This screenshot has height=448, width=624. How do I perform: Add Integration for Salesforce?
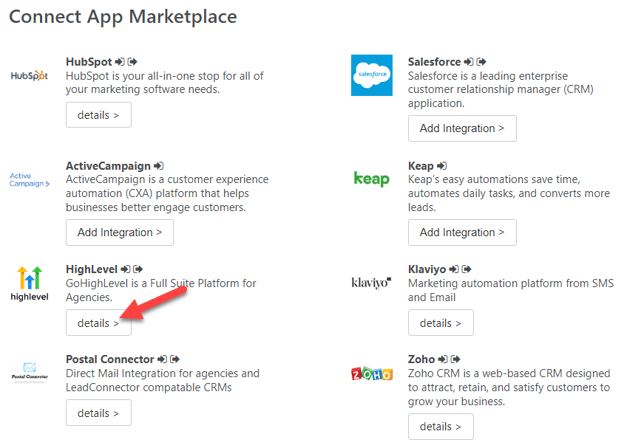(462, 129)
